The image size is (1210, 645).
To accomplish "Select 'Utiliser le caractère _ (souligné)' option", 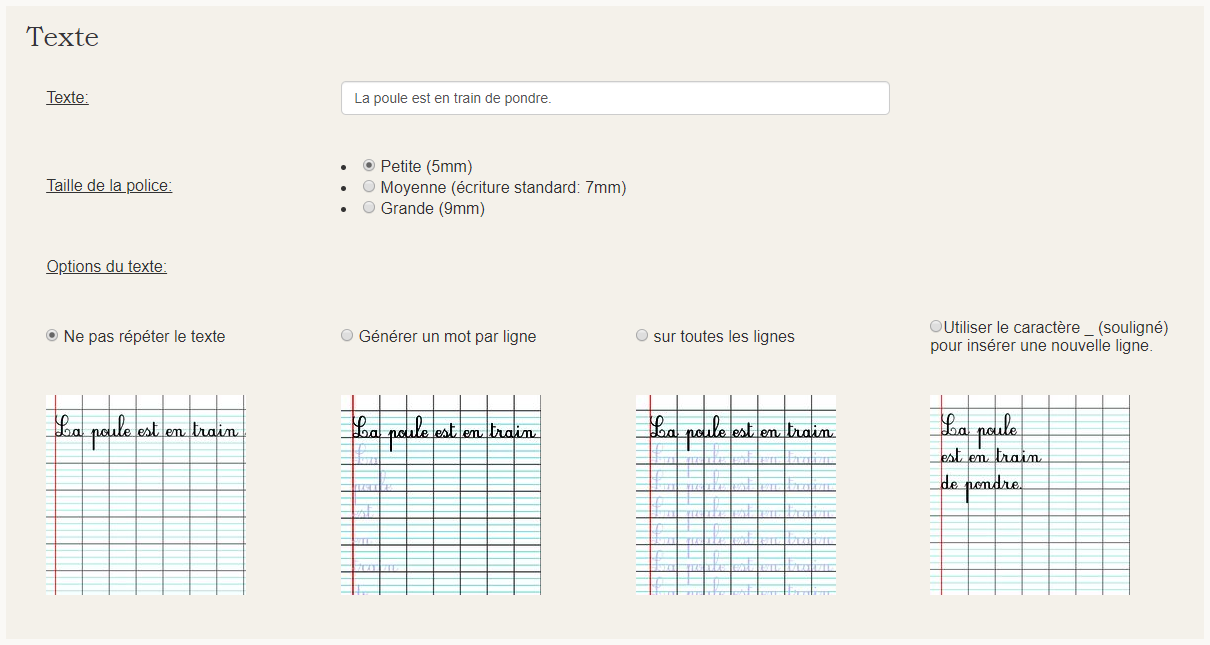I will [936, 326].
